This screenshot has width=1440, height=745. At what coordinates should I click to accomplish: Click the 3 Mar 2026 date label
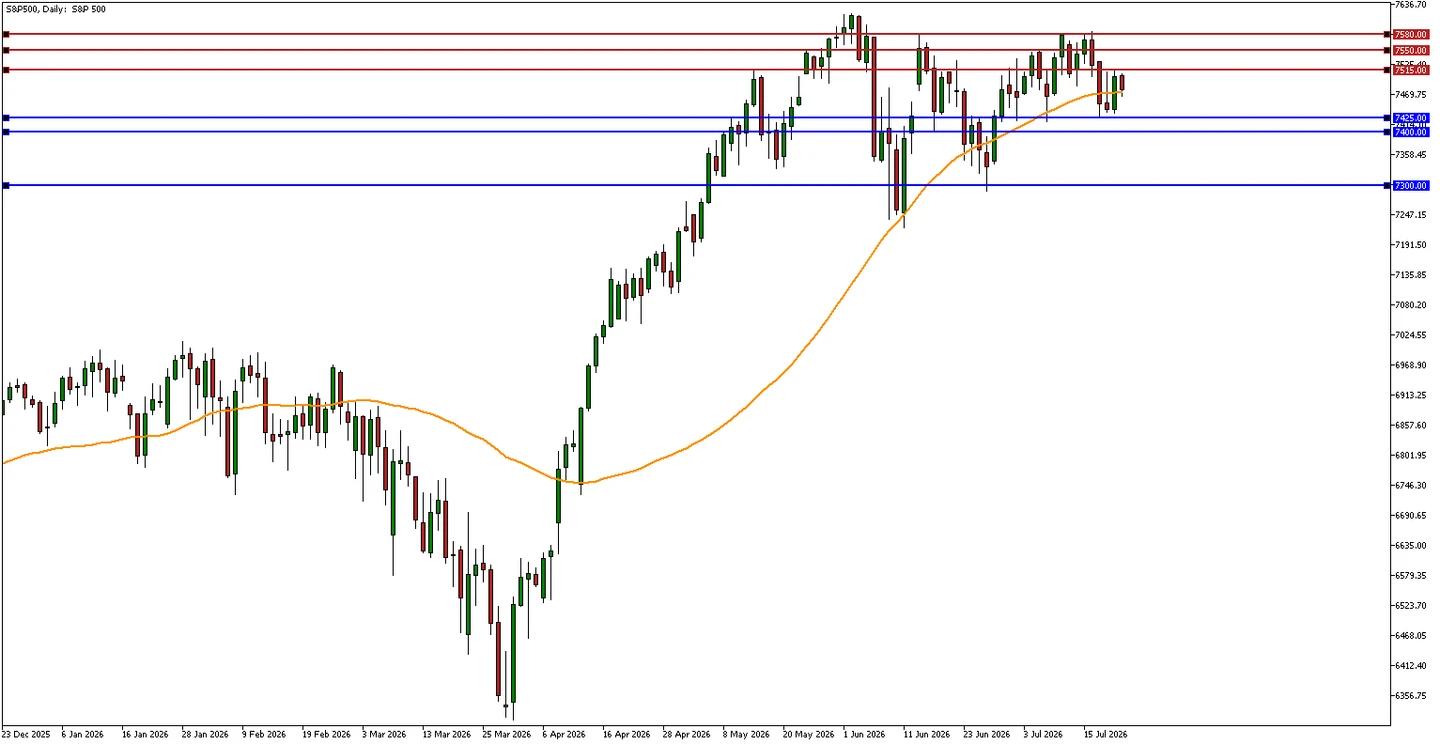[x=384, y=733]
